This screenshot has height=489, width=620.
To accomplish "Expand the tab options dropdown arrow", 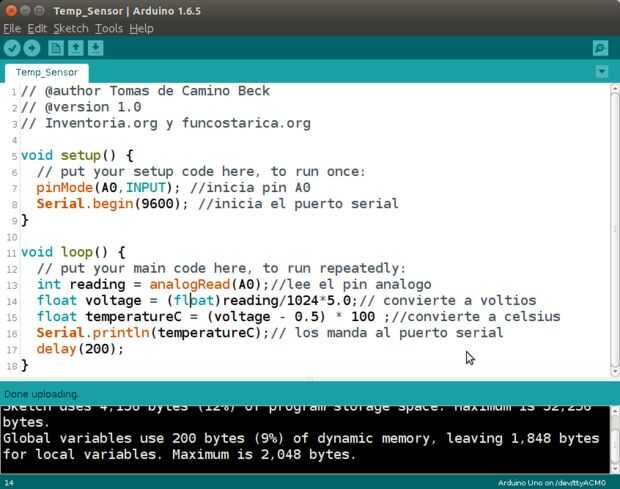I will pyautogui.click(x=602, y=72).
